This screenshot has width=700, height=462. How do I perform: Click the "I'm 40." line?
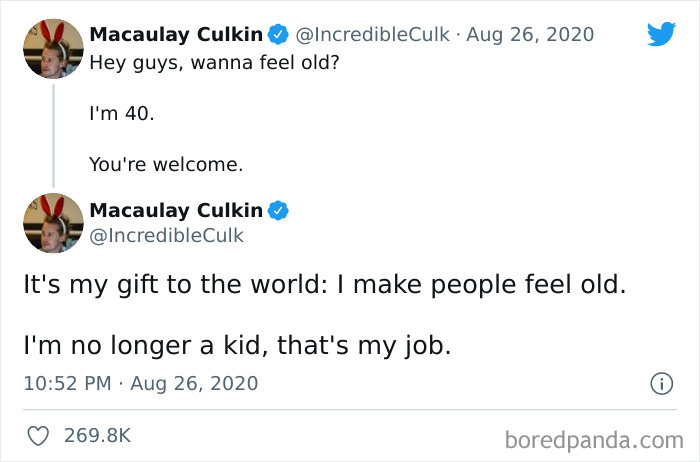(122, 113)
